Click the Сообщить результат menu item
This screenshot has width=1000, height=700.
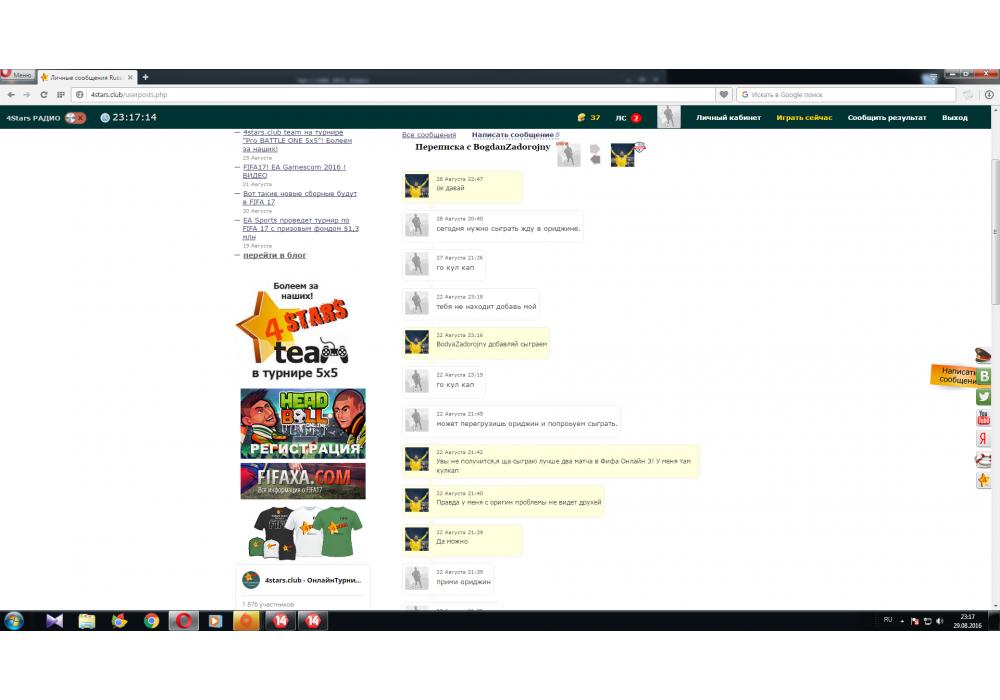887,118
